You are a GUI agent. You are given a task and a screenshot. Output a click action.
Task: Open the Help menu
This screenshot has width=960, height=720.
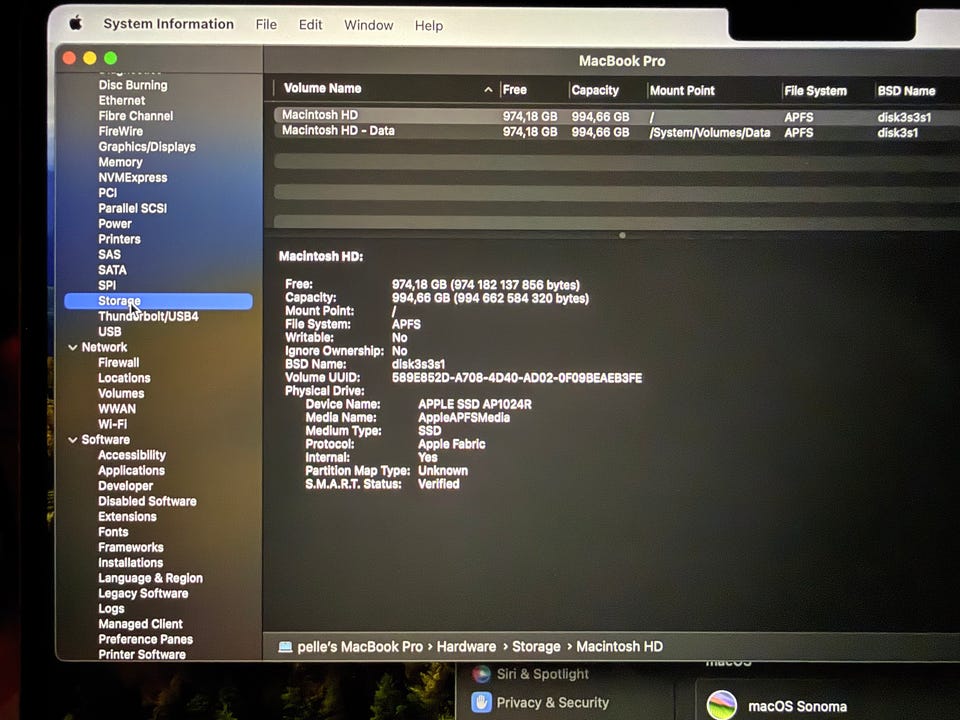[x=429, y=26]
